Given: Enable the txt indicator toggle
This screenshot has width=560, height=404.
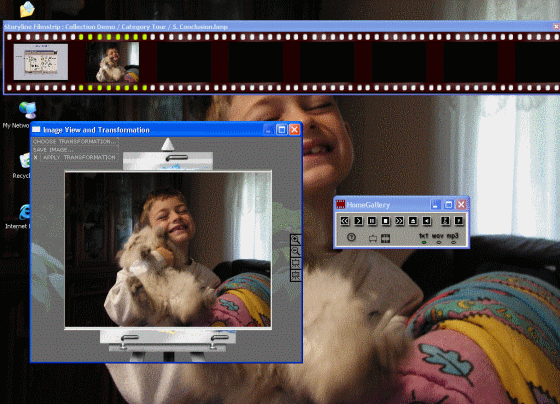Looking at the screenshot, I should (424, 242).
